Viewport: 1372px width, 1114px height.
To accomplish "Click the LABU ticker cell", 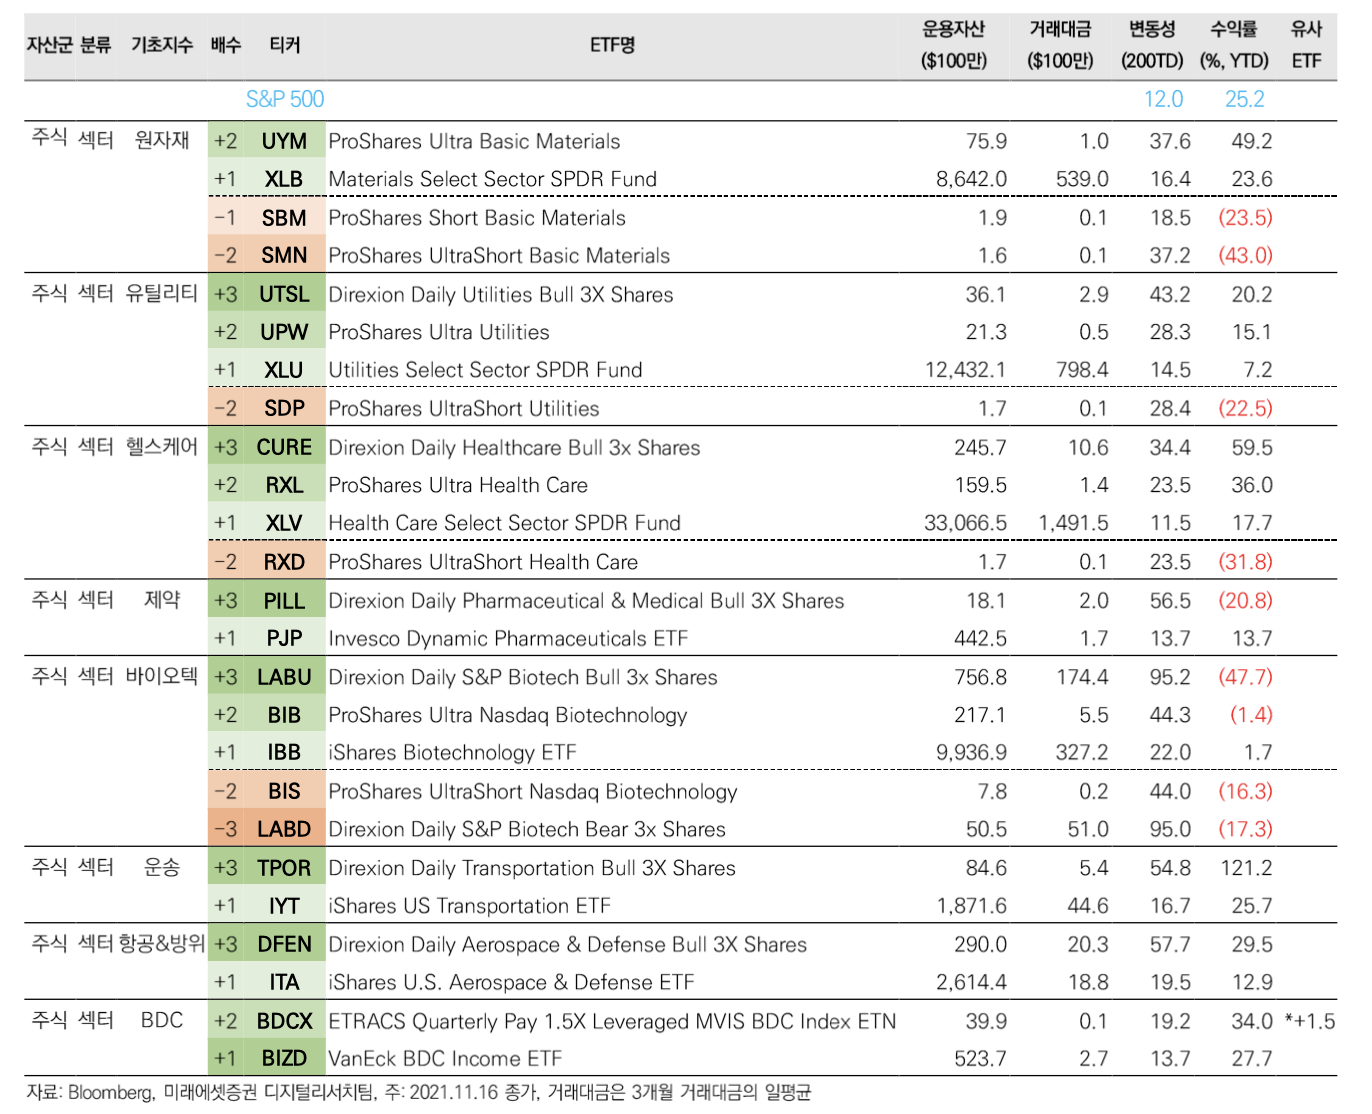I will click(284, 677).
